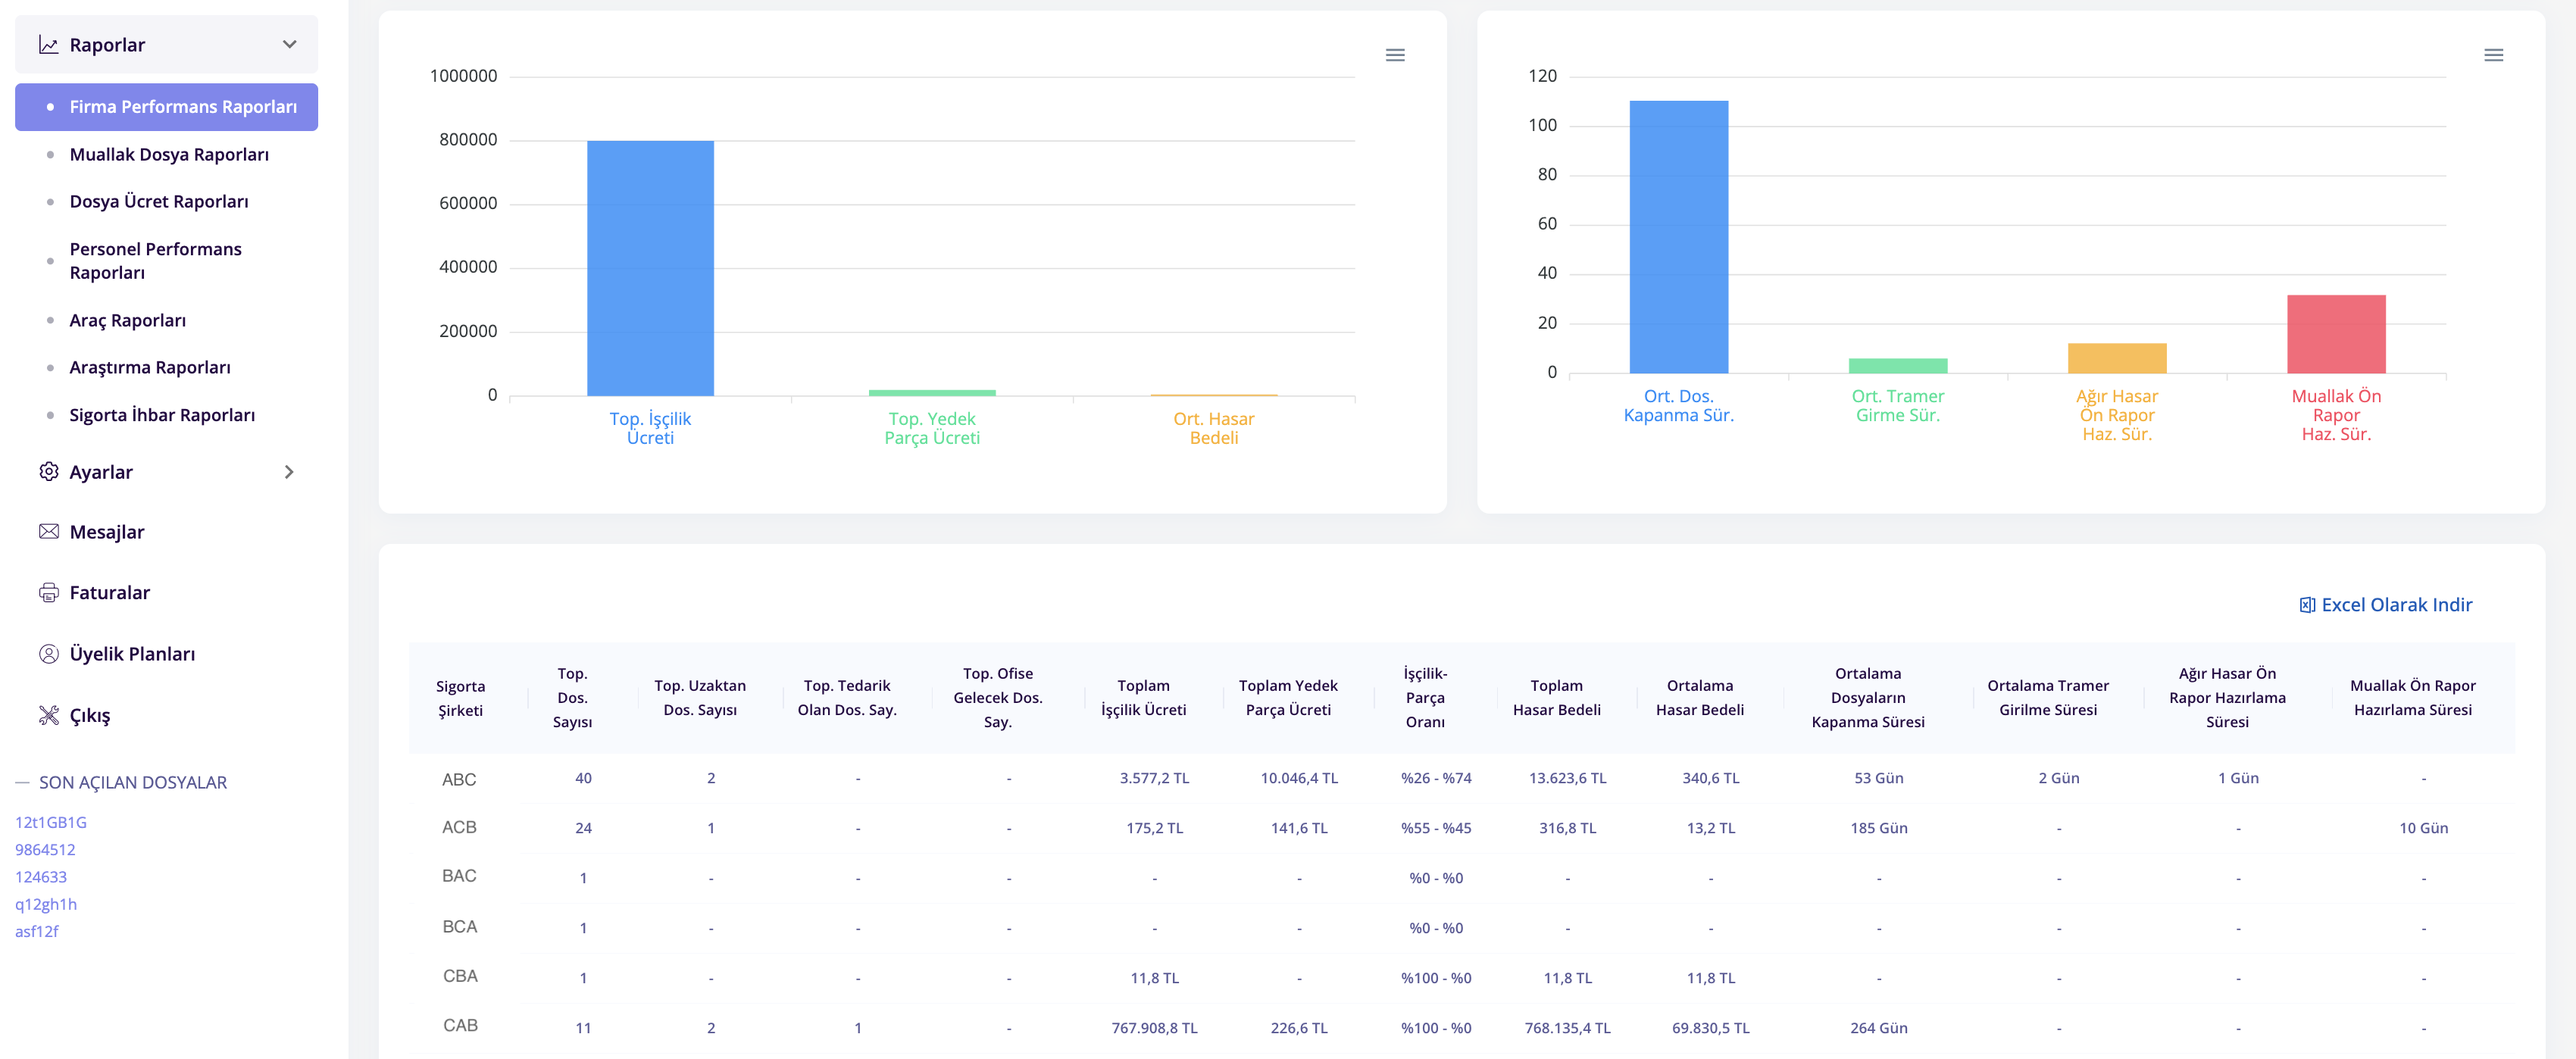
Task: Click the Mesajlar envelope icon
Action: [x=48, y=532]
